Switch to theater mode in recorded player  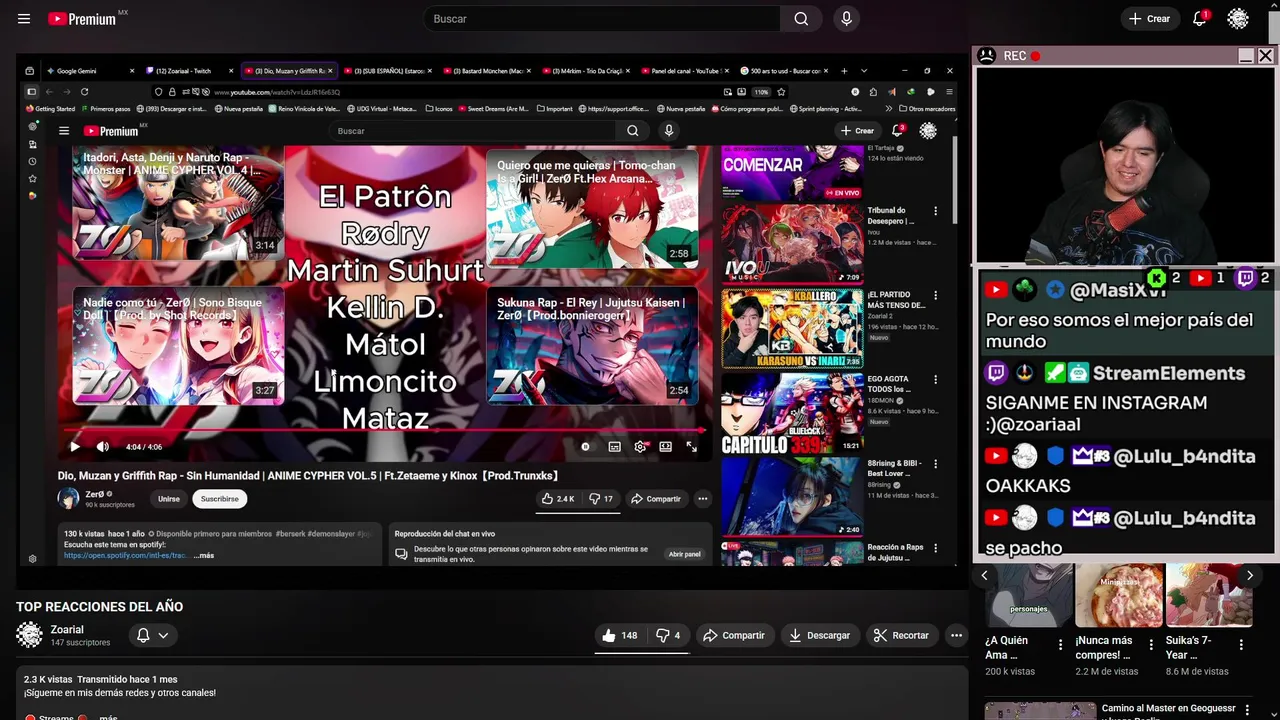coord(665,447)
